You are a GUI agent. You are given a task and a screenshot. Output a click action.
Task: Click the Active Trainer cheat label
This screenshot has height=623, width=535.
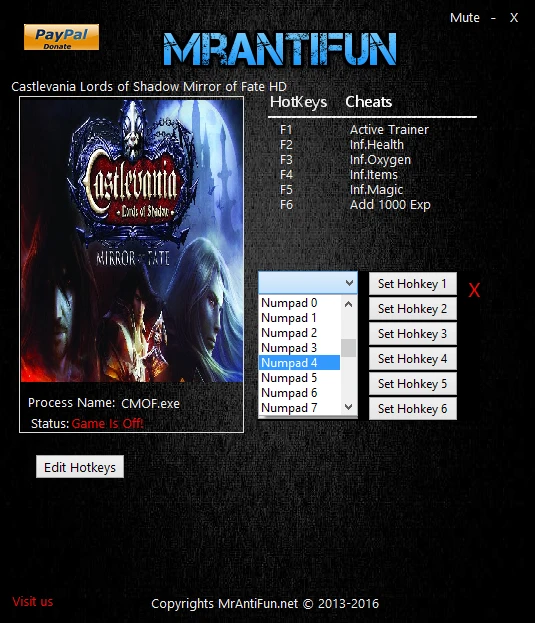pos(389,130)
